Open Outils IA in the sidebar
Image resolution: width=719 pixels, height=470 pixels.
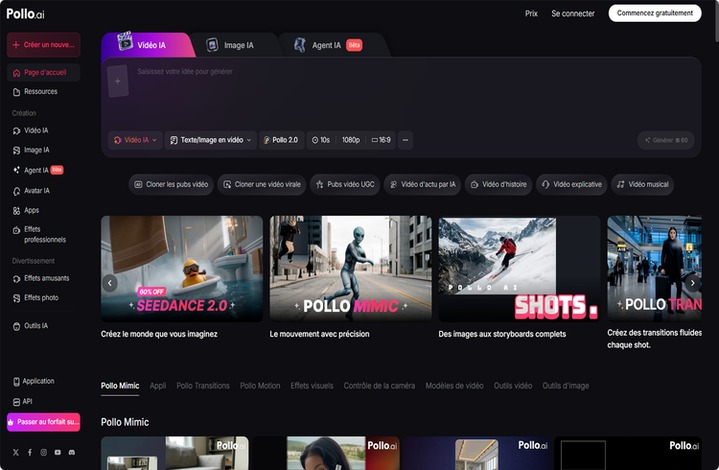click(44, 326)
